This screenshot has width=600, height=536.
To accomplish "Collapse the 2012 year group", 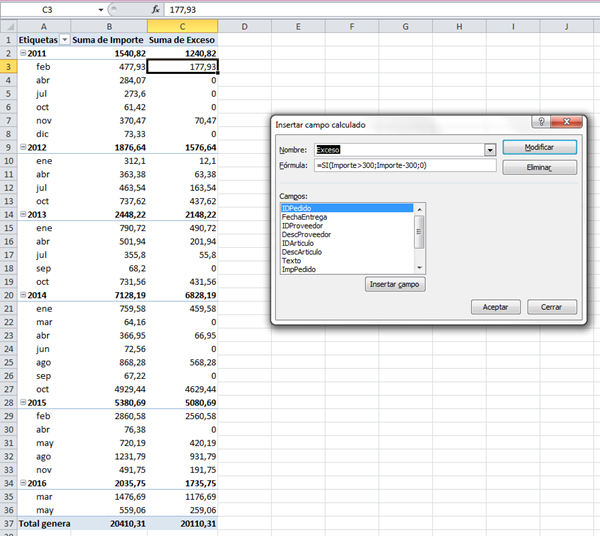I will coord(24,148).
